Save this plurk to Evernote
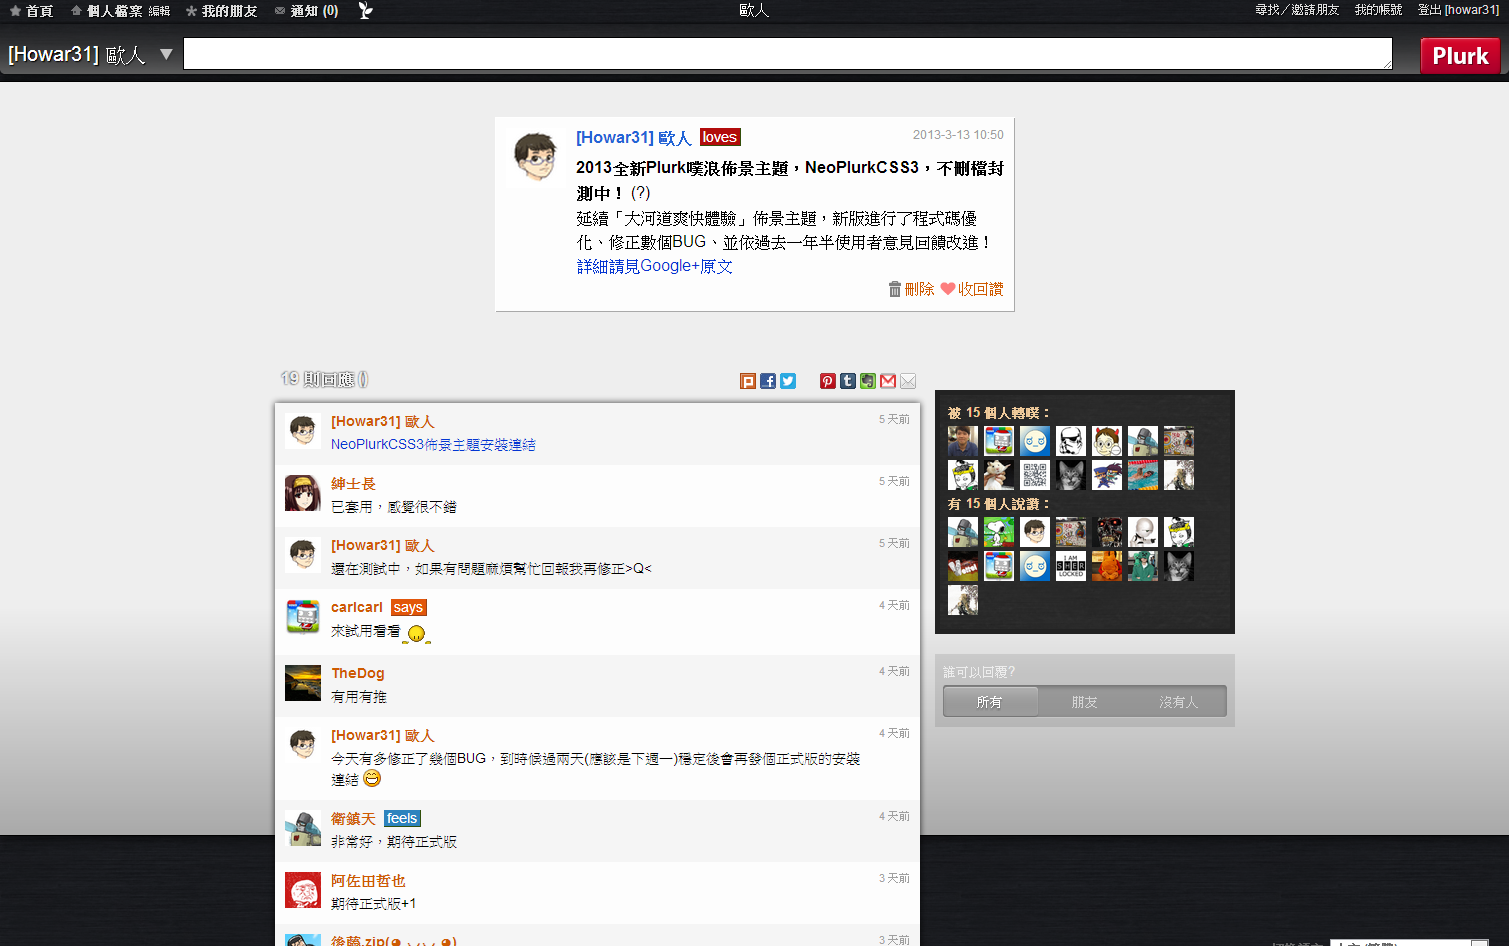Screen dimensions: 1509x946 tap(868, 381)
